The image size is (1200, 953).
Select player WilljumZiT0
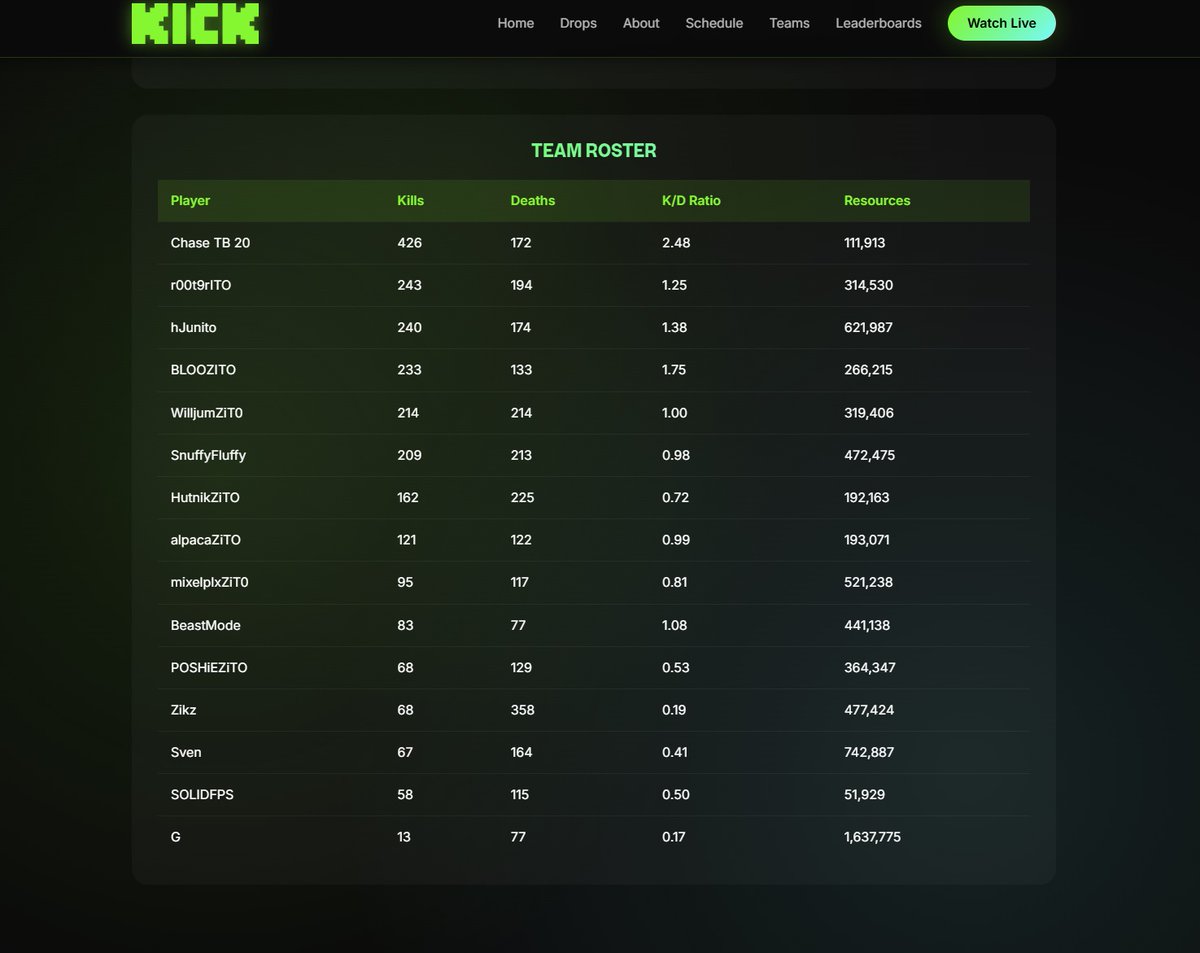pyautogui.click(x=207, y=413)
